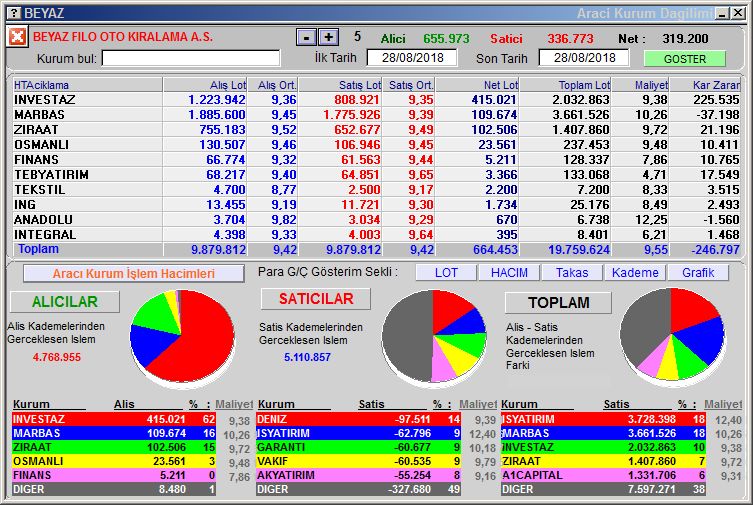The width and height of the screenshot is (753, 505).
Task: Sort by HTAciklama column header
Action: coord(87,85)
